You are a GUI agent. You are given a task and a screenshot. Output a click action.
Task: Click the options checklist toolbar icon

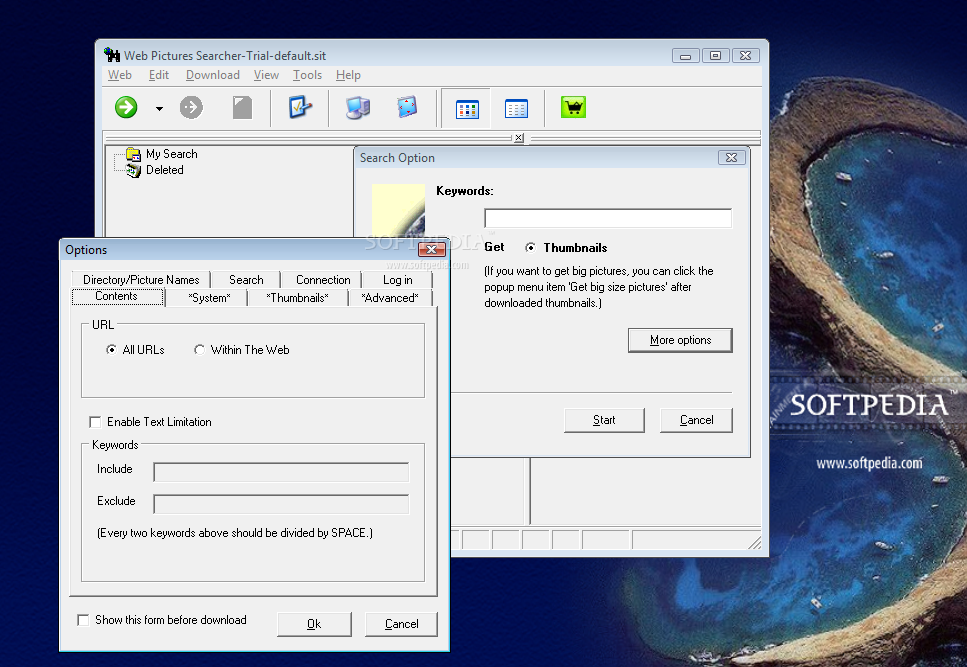point(300,107)
